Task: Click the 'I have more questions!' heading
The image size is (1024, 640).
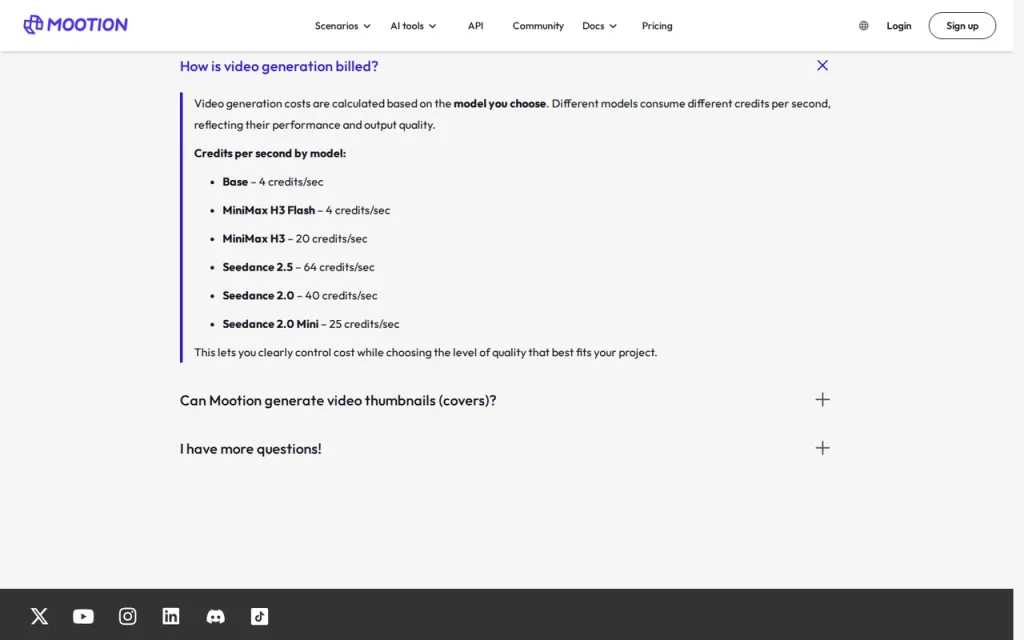Action: [x=250, y=449]
